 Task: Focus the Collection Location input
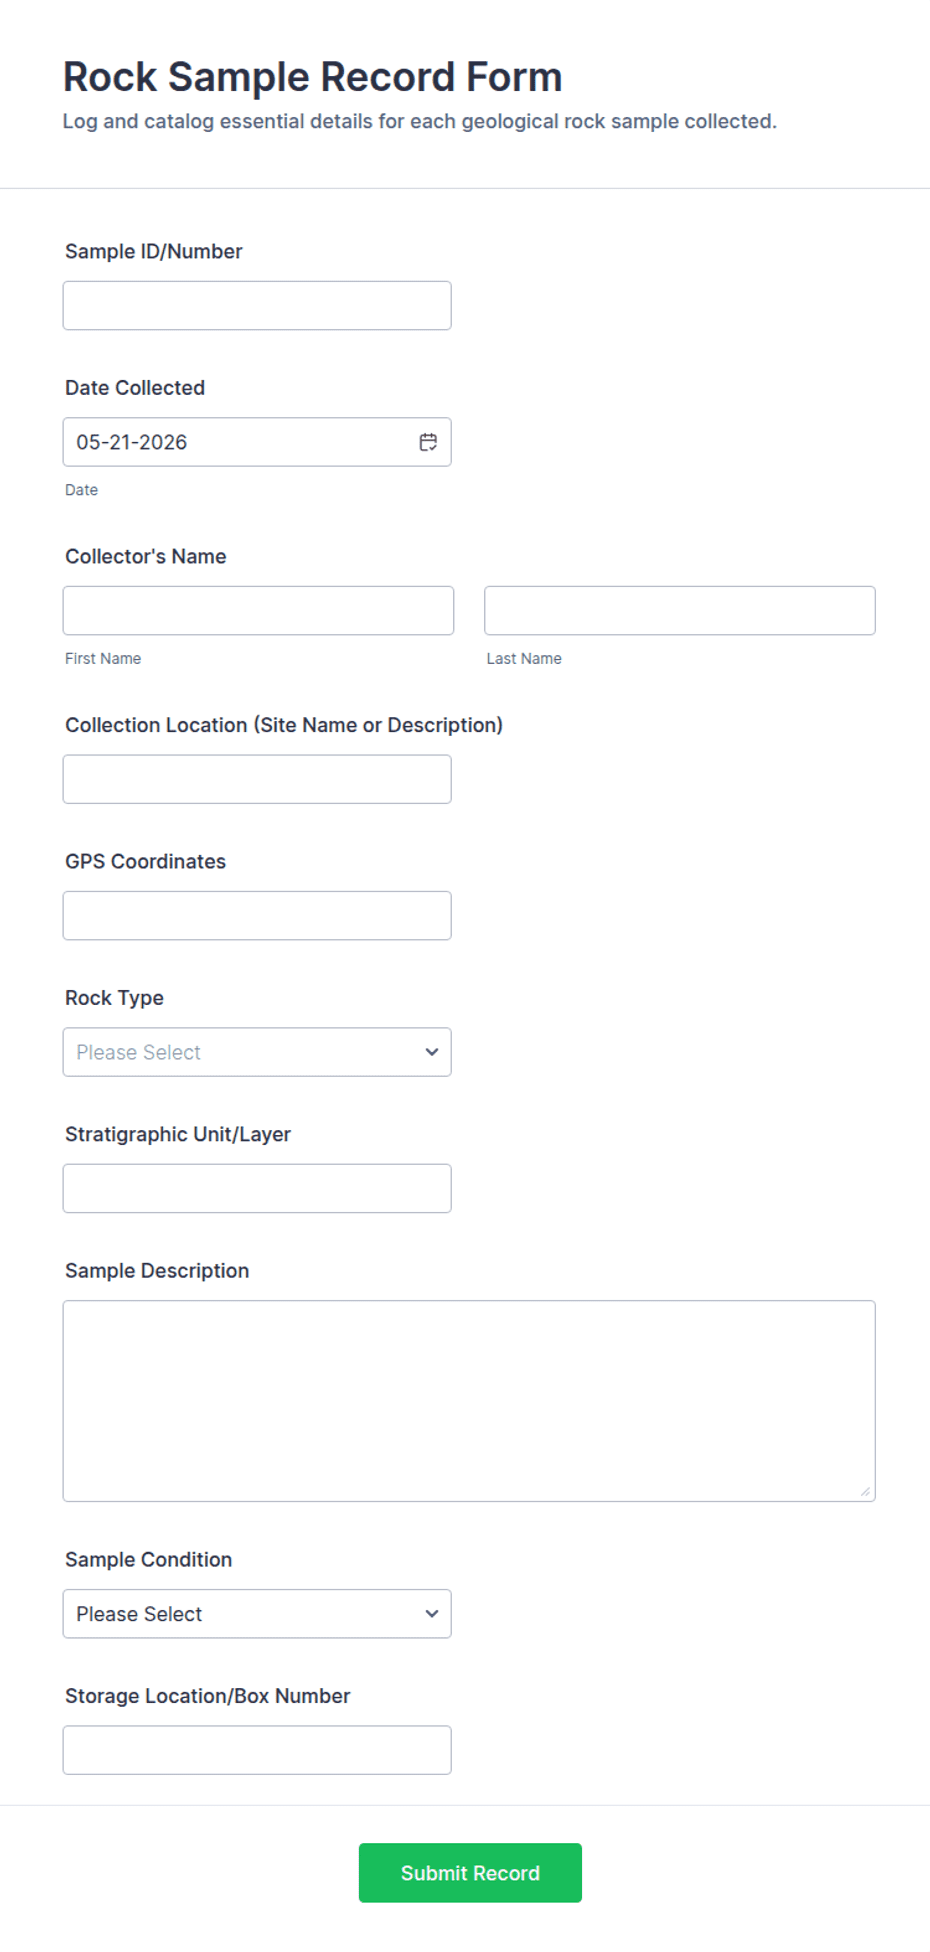(257, 779)
